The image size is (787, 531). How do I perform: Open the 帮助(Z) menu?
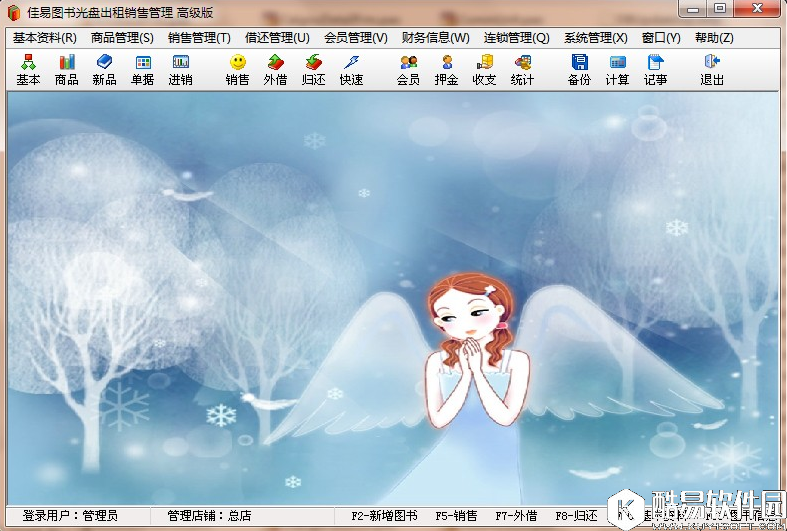[x=714, y=38]
